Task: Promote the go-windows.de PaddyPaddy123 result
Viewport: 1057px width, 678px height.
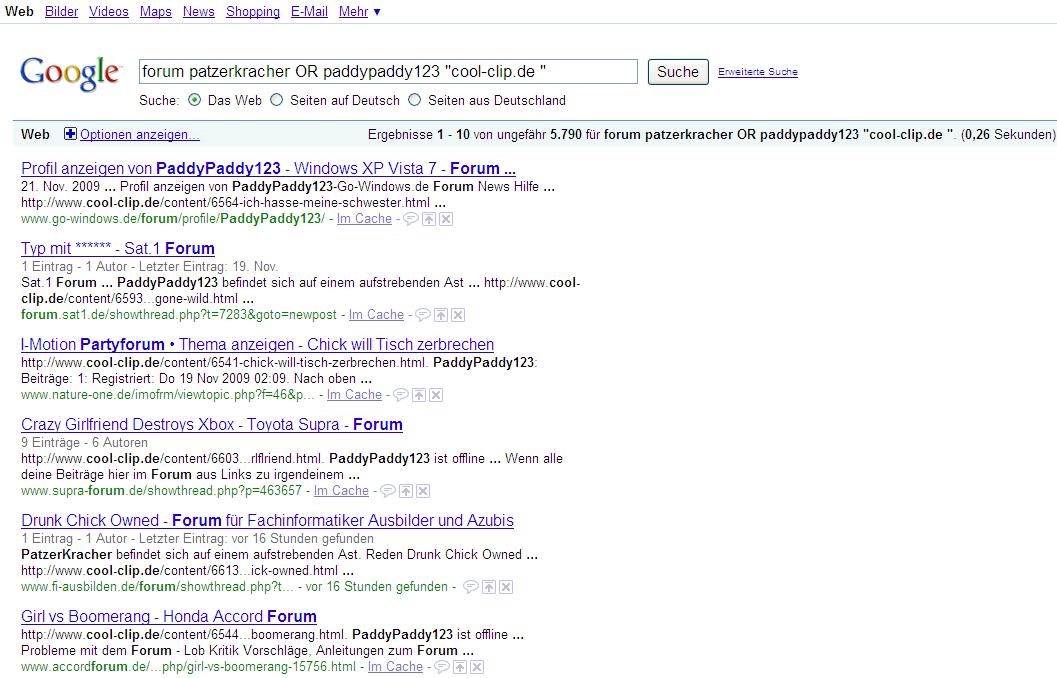Action: click(x=429, y=219)
